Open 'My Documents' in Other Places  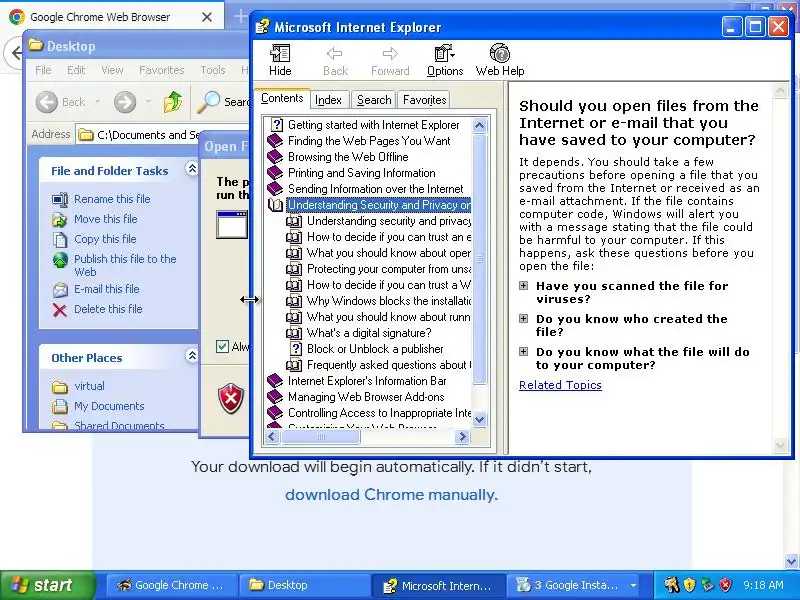pyautogui.click(x=109, y=406)
